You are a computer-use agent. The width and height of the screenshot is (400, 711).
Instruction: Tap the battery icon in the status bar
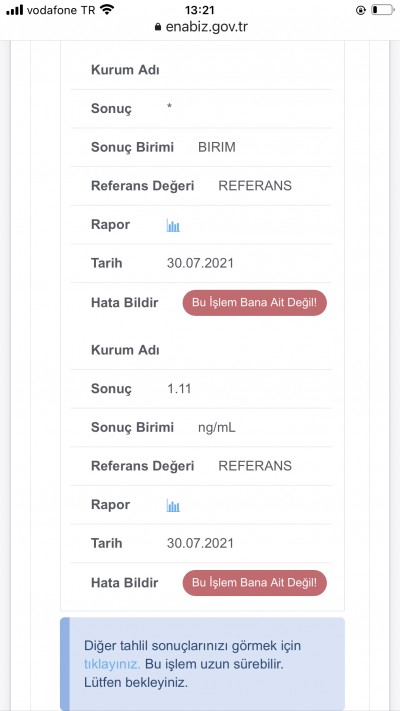(382, 10)
